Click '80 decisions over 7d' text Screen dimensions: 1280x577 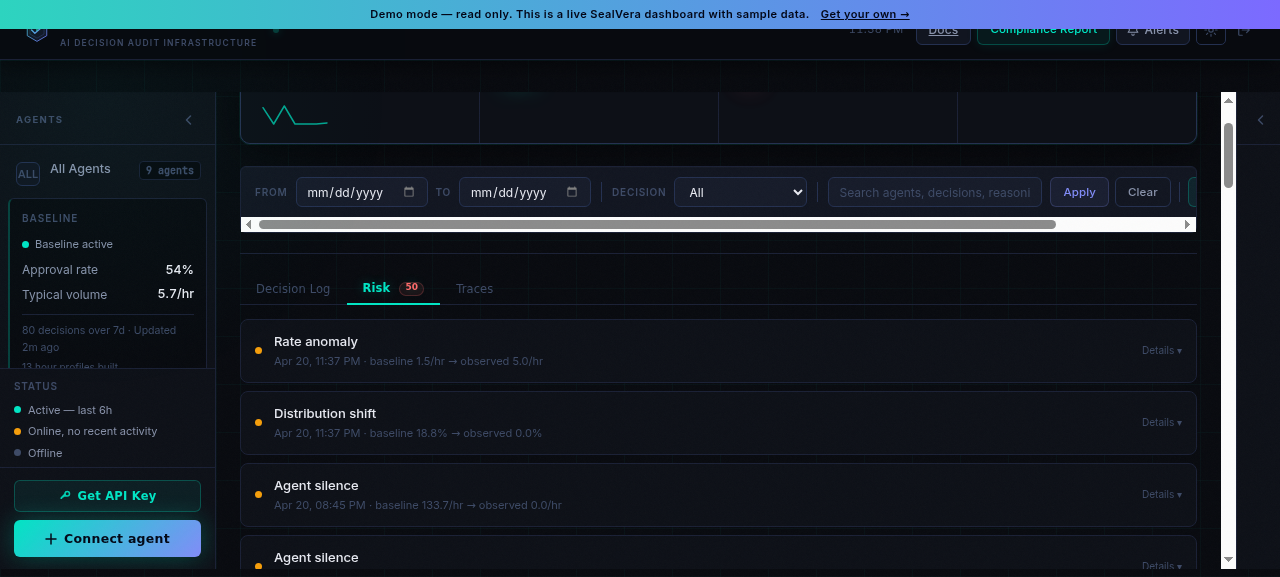click(75, 330)
